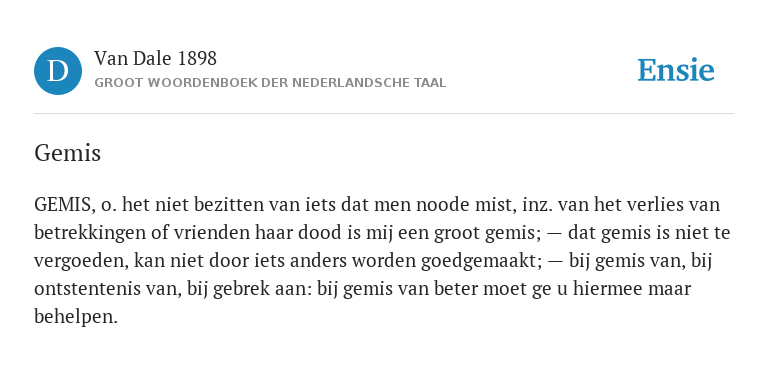Select the capitalized GEMIS word in definition
Image resolution: width=768 pixels, height=384 pixels.
(x=63, y=205)
